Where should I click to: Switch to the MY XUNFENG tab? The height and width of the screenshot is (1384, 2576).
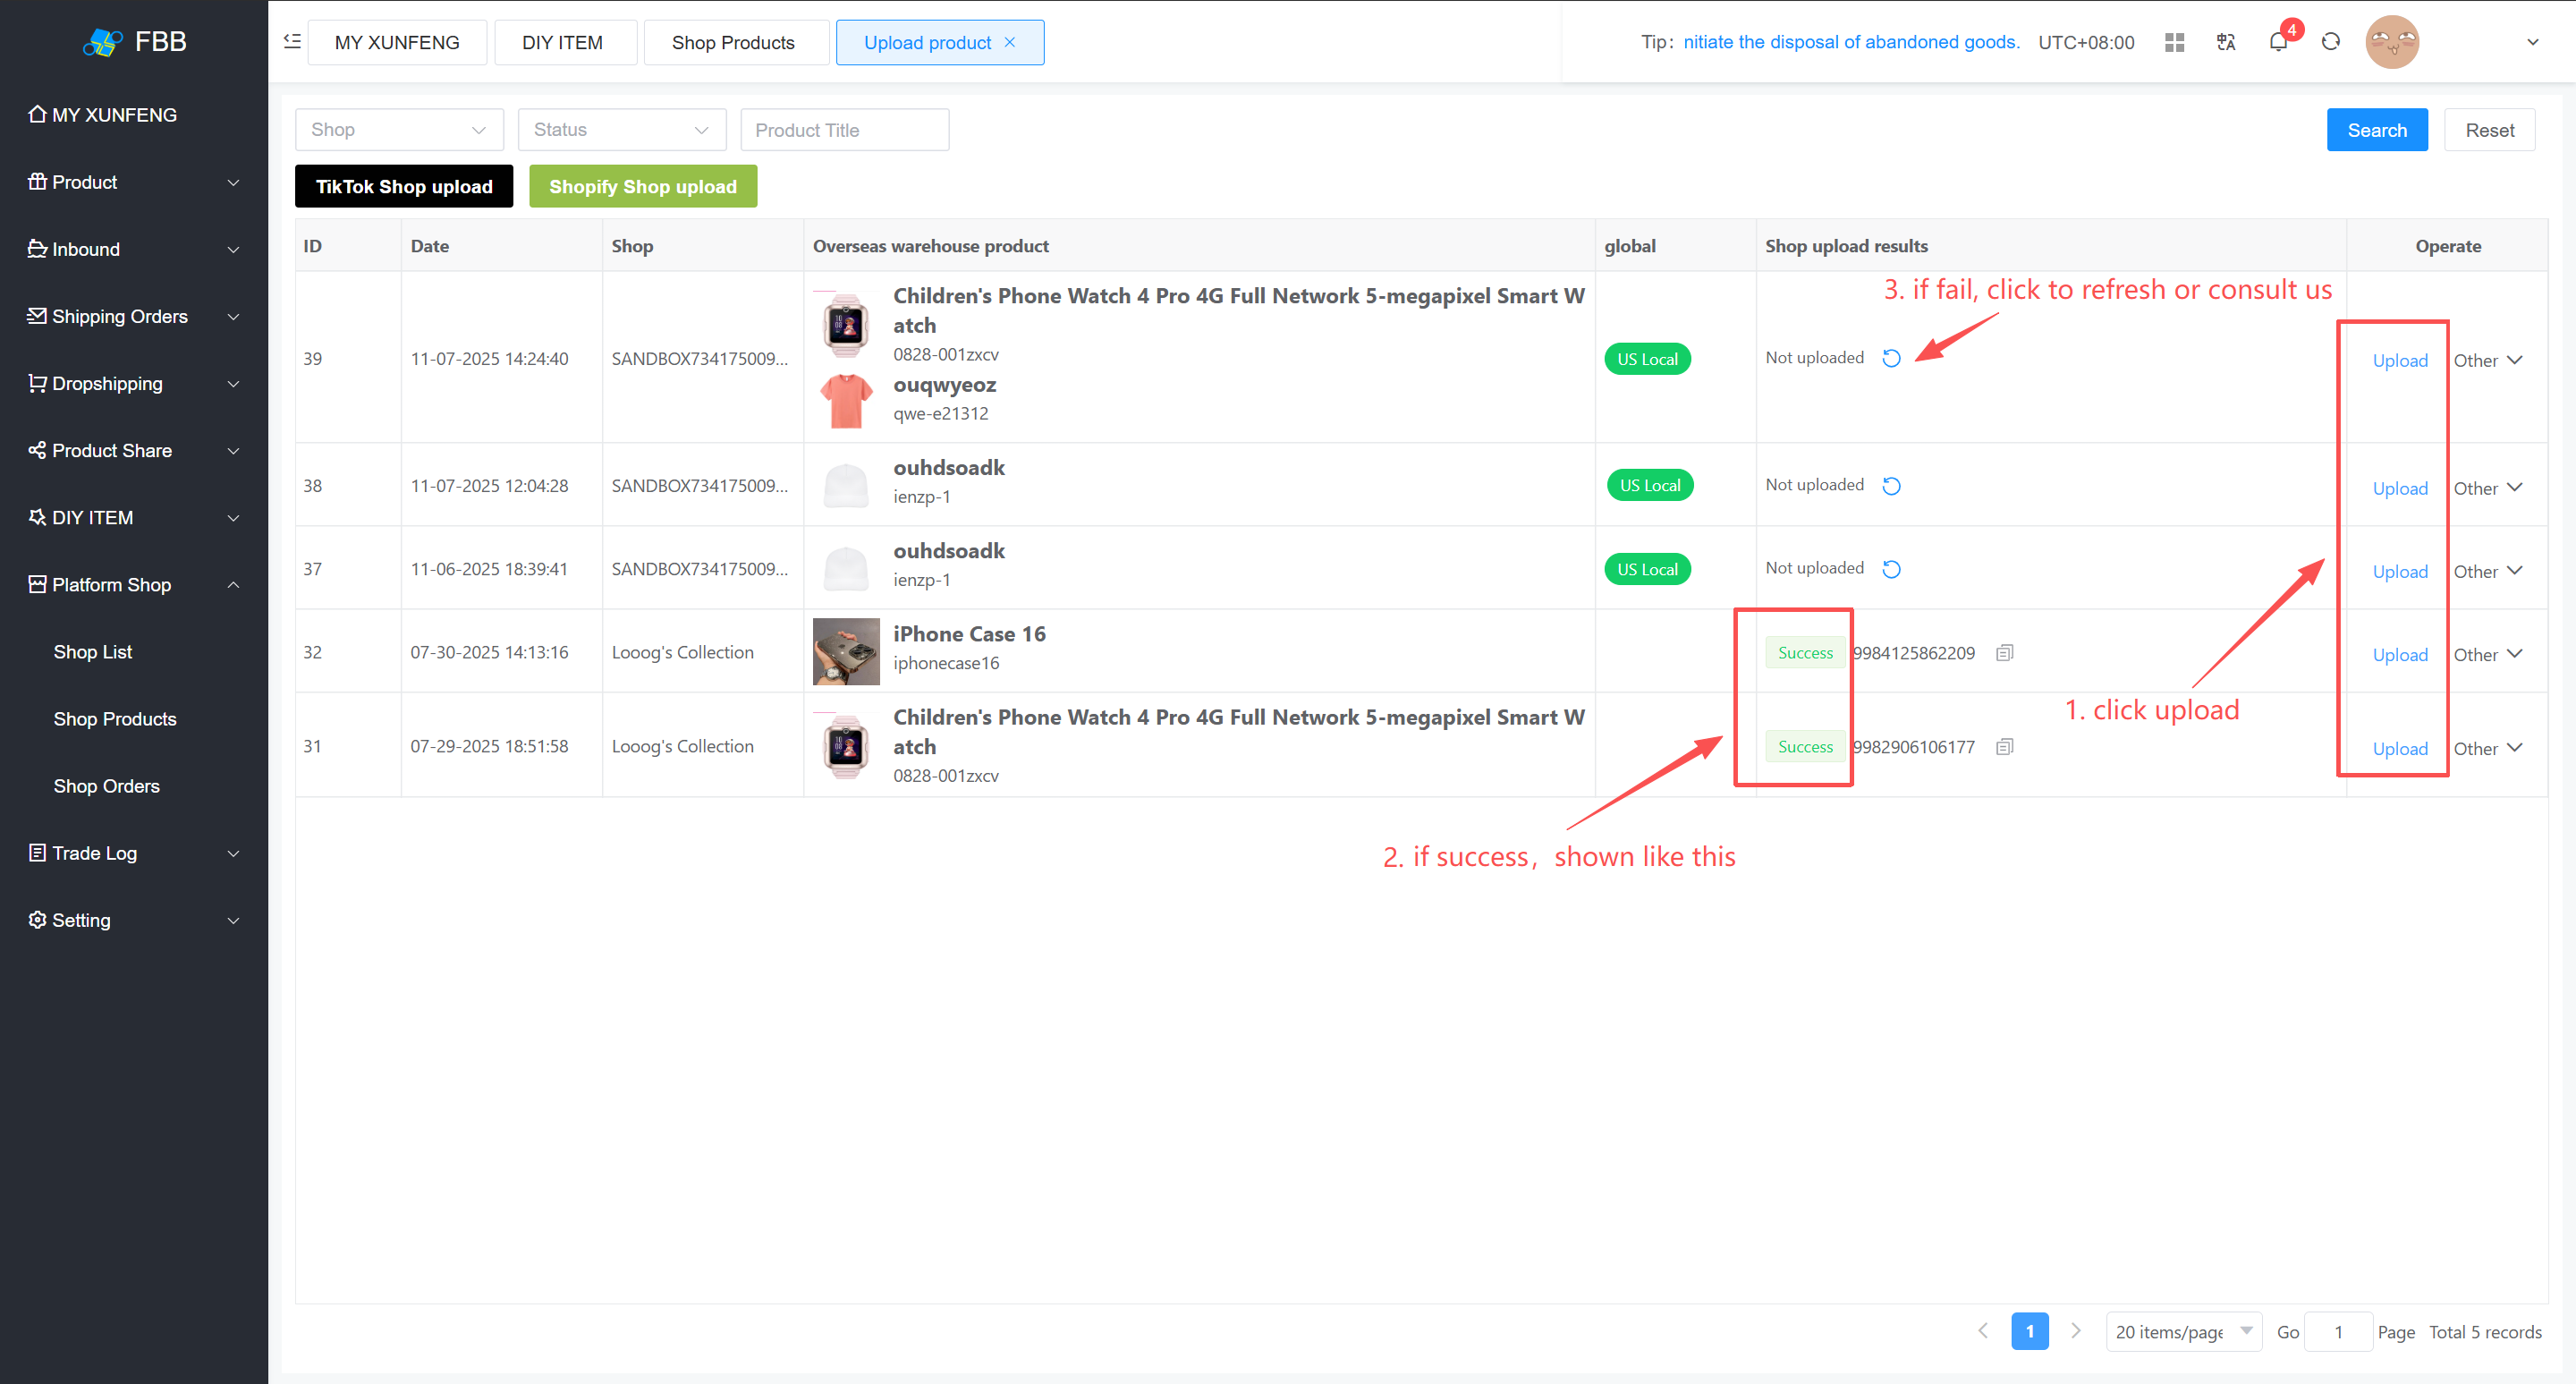tap(397, 42)
